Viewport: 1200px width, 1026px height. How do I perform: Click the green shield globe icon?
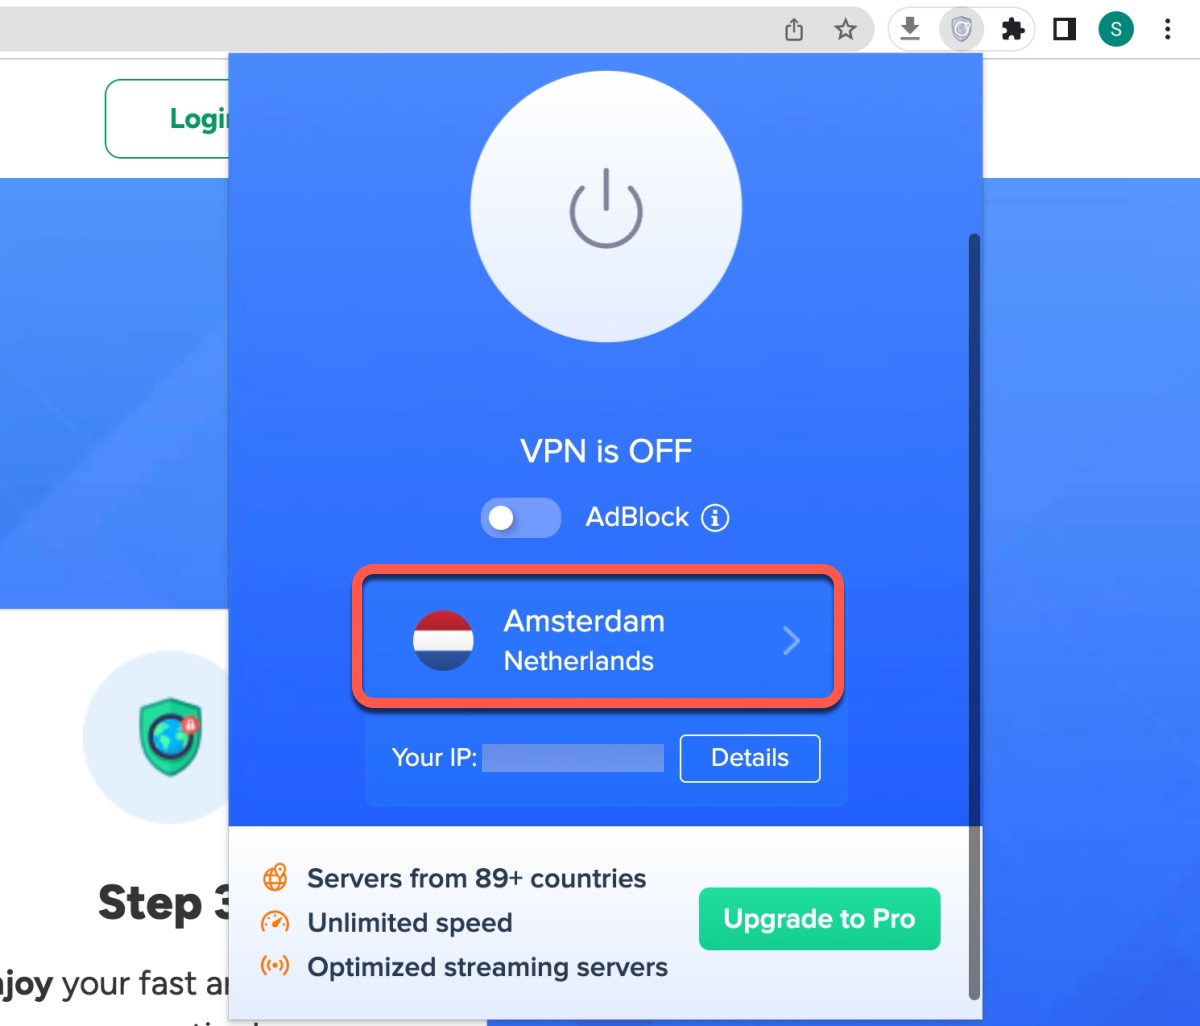click(x=170, y=738)
